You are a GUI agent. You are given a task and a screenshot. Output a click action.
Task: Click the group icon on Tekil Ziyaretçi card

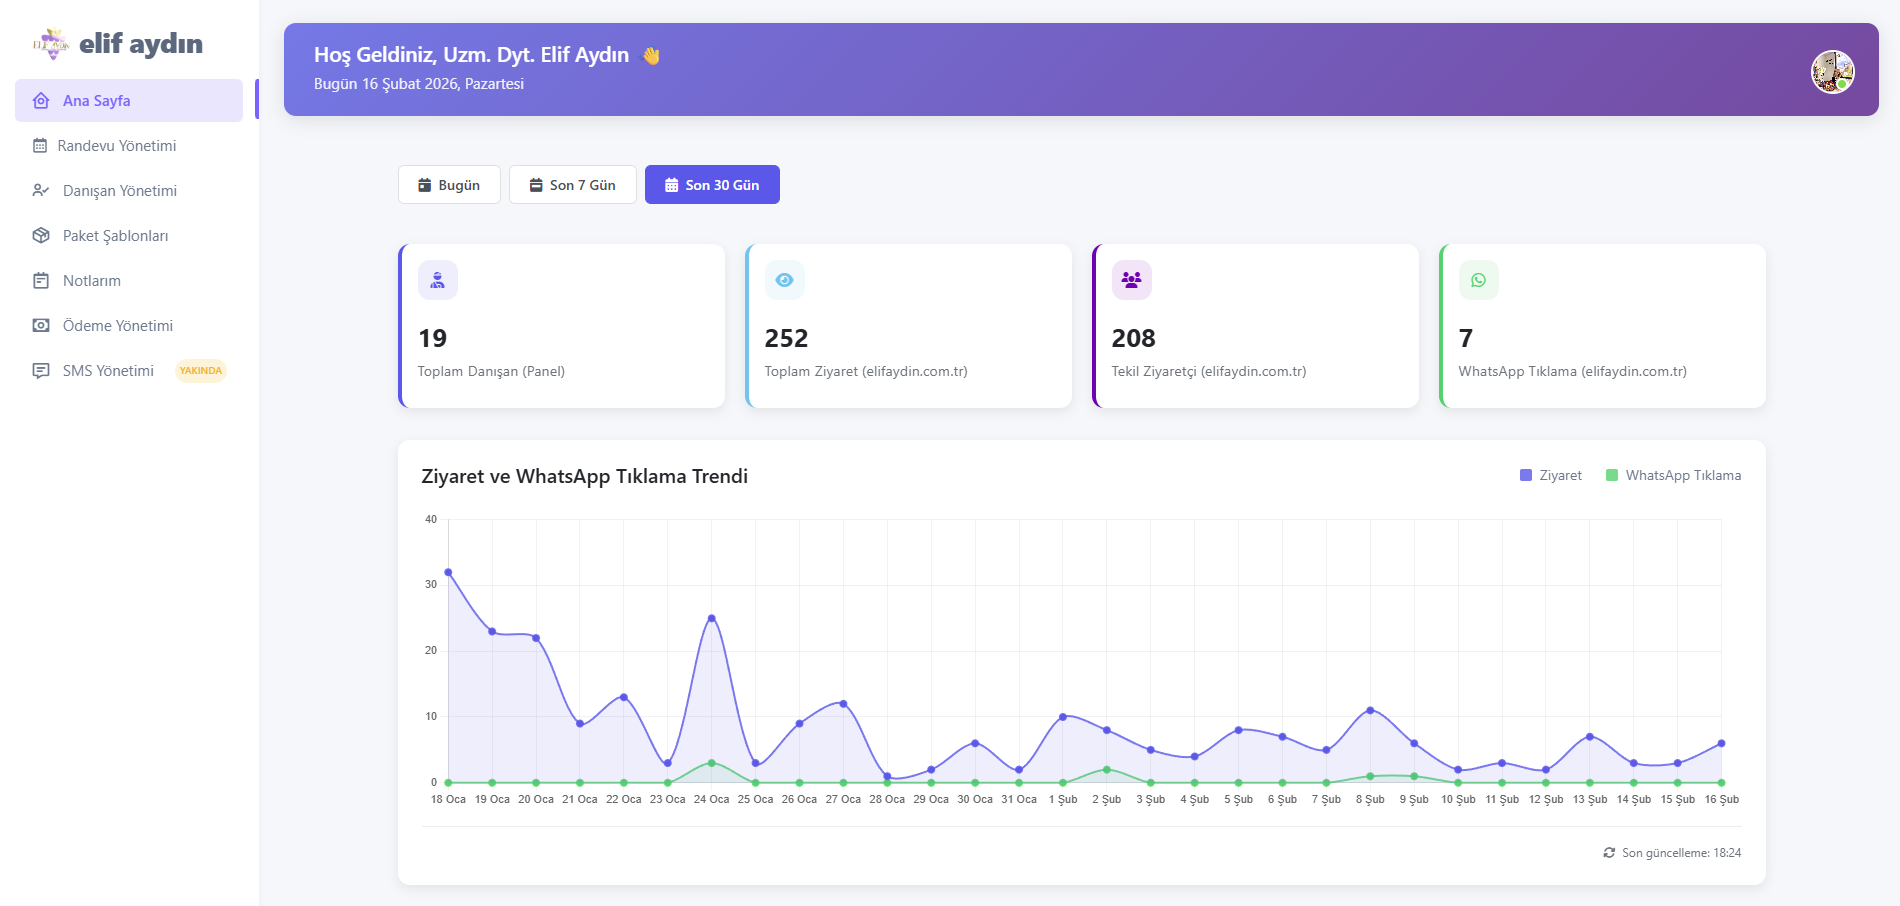pos(1132,280)
